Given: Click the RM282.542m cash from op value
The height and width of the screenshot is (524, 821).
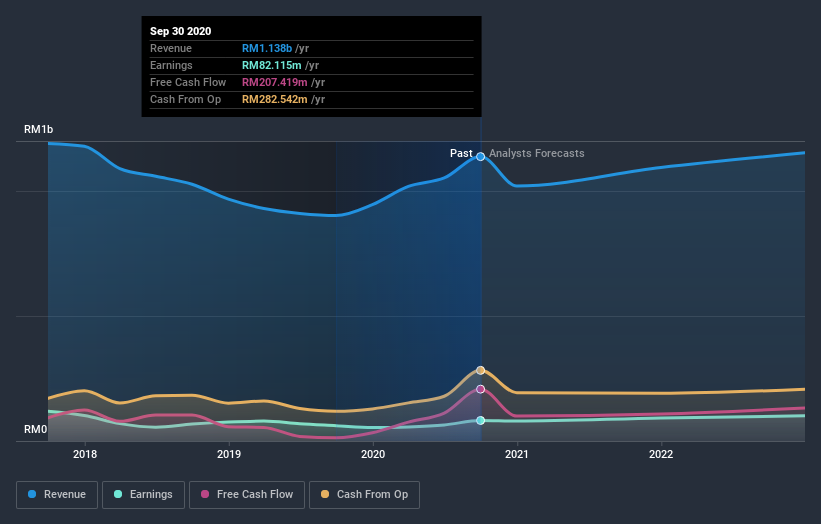Looking at the screenshot, I should coord(275,99).
